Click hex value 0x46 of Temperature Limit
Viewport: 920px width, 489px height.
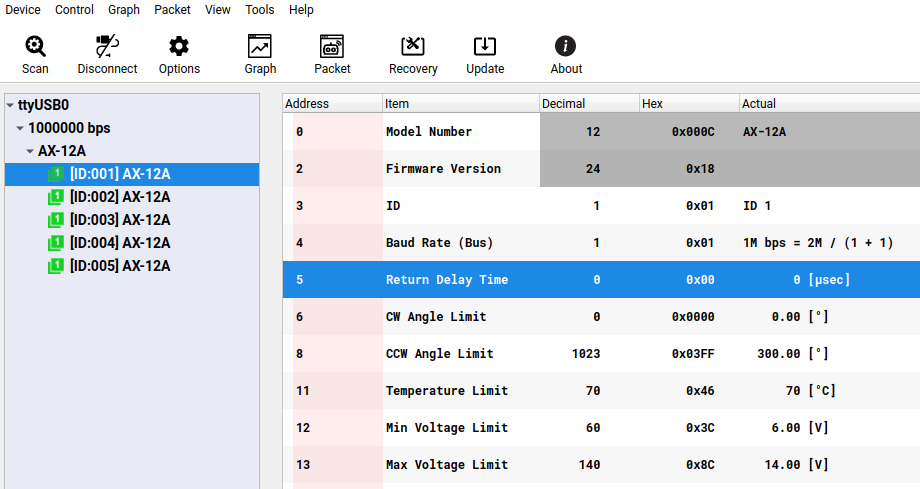[x=700, y=390]
